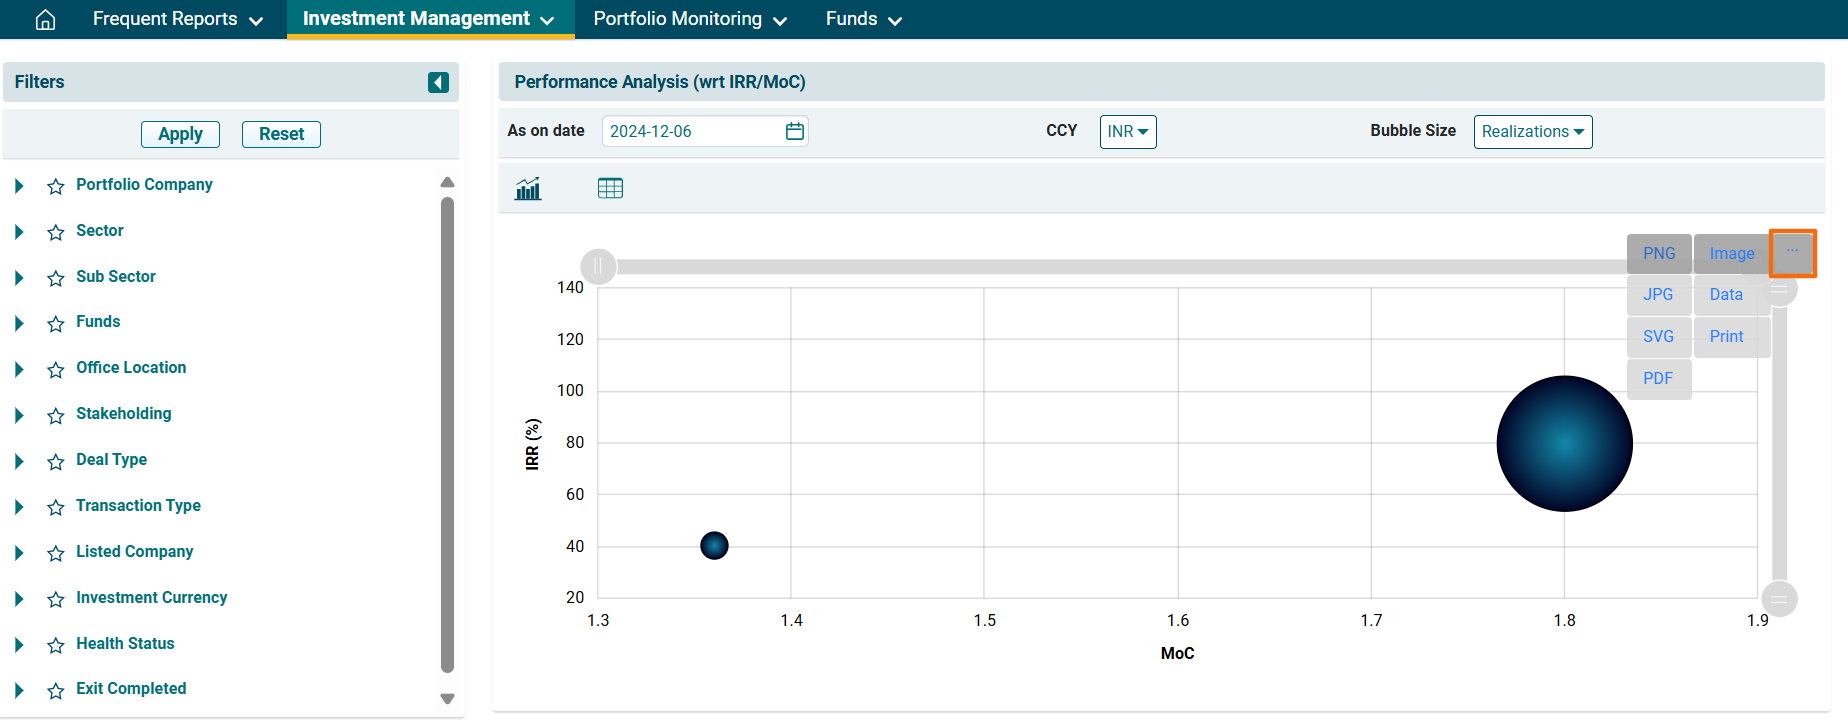Open the Bubble Size Realizations dropdown

coord(1532,132)
